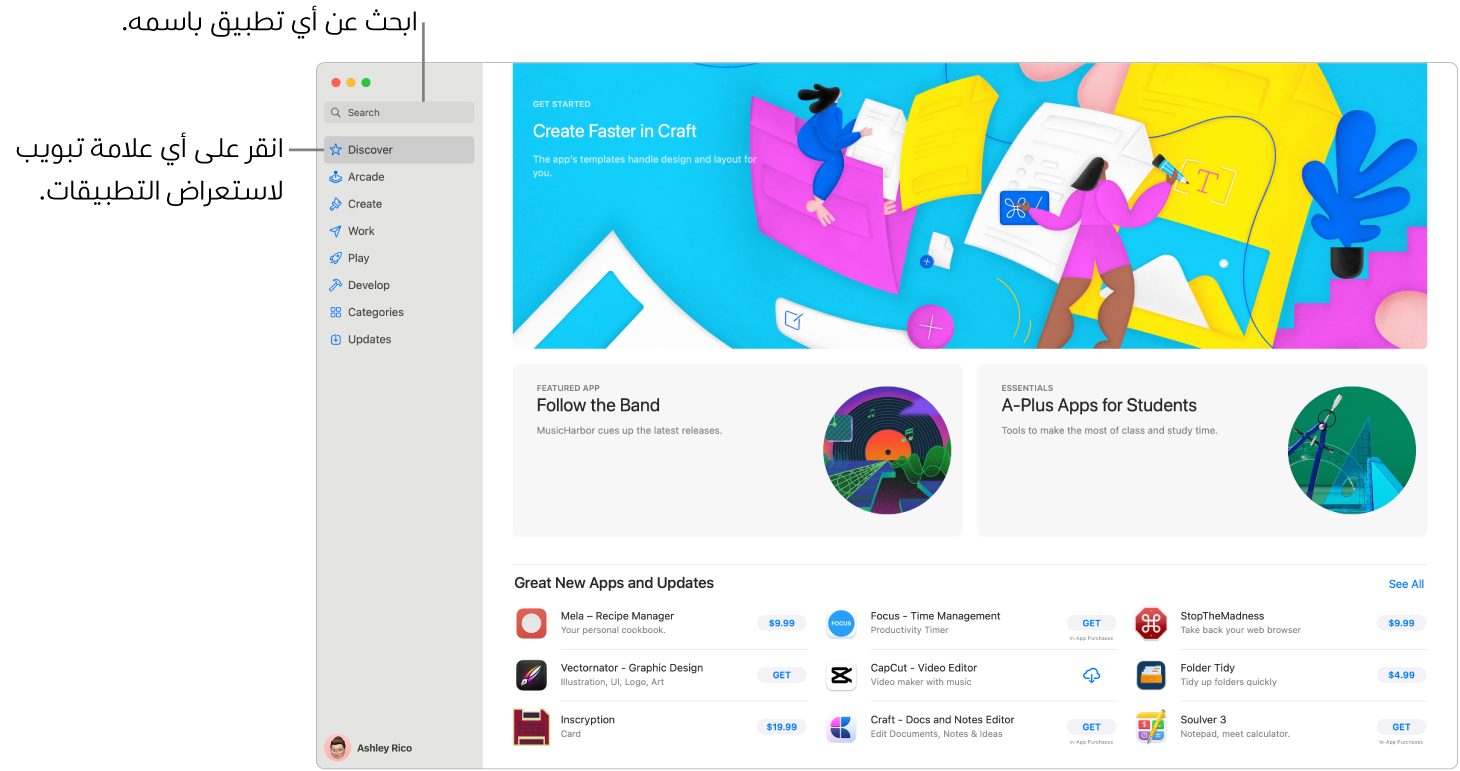
Task: Click the Updates download icon in sidebar
Action: coord(336,339)
